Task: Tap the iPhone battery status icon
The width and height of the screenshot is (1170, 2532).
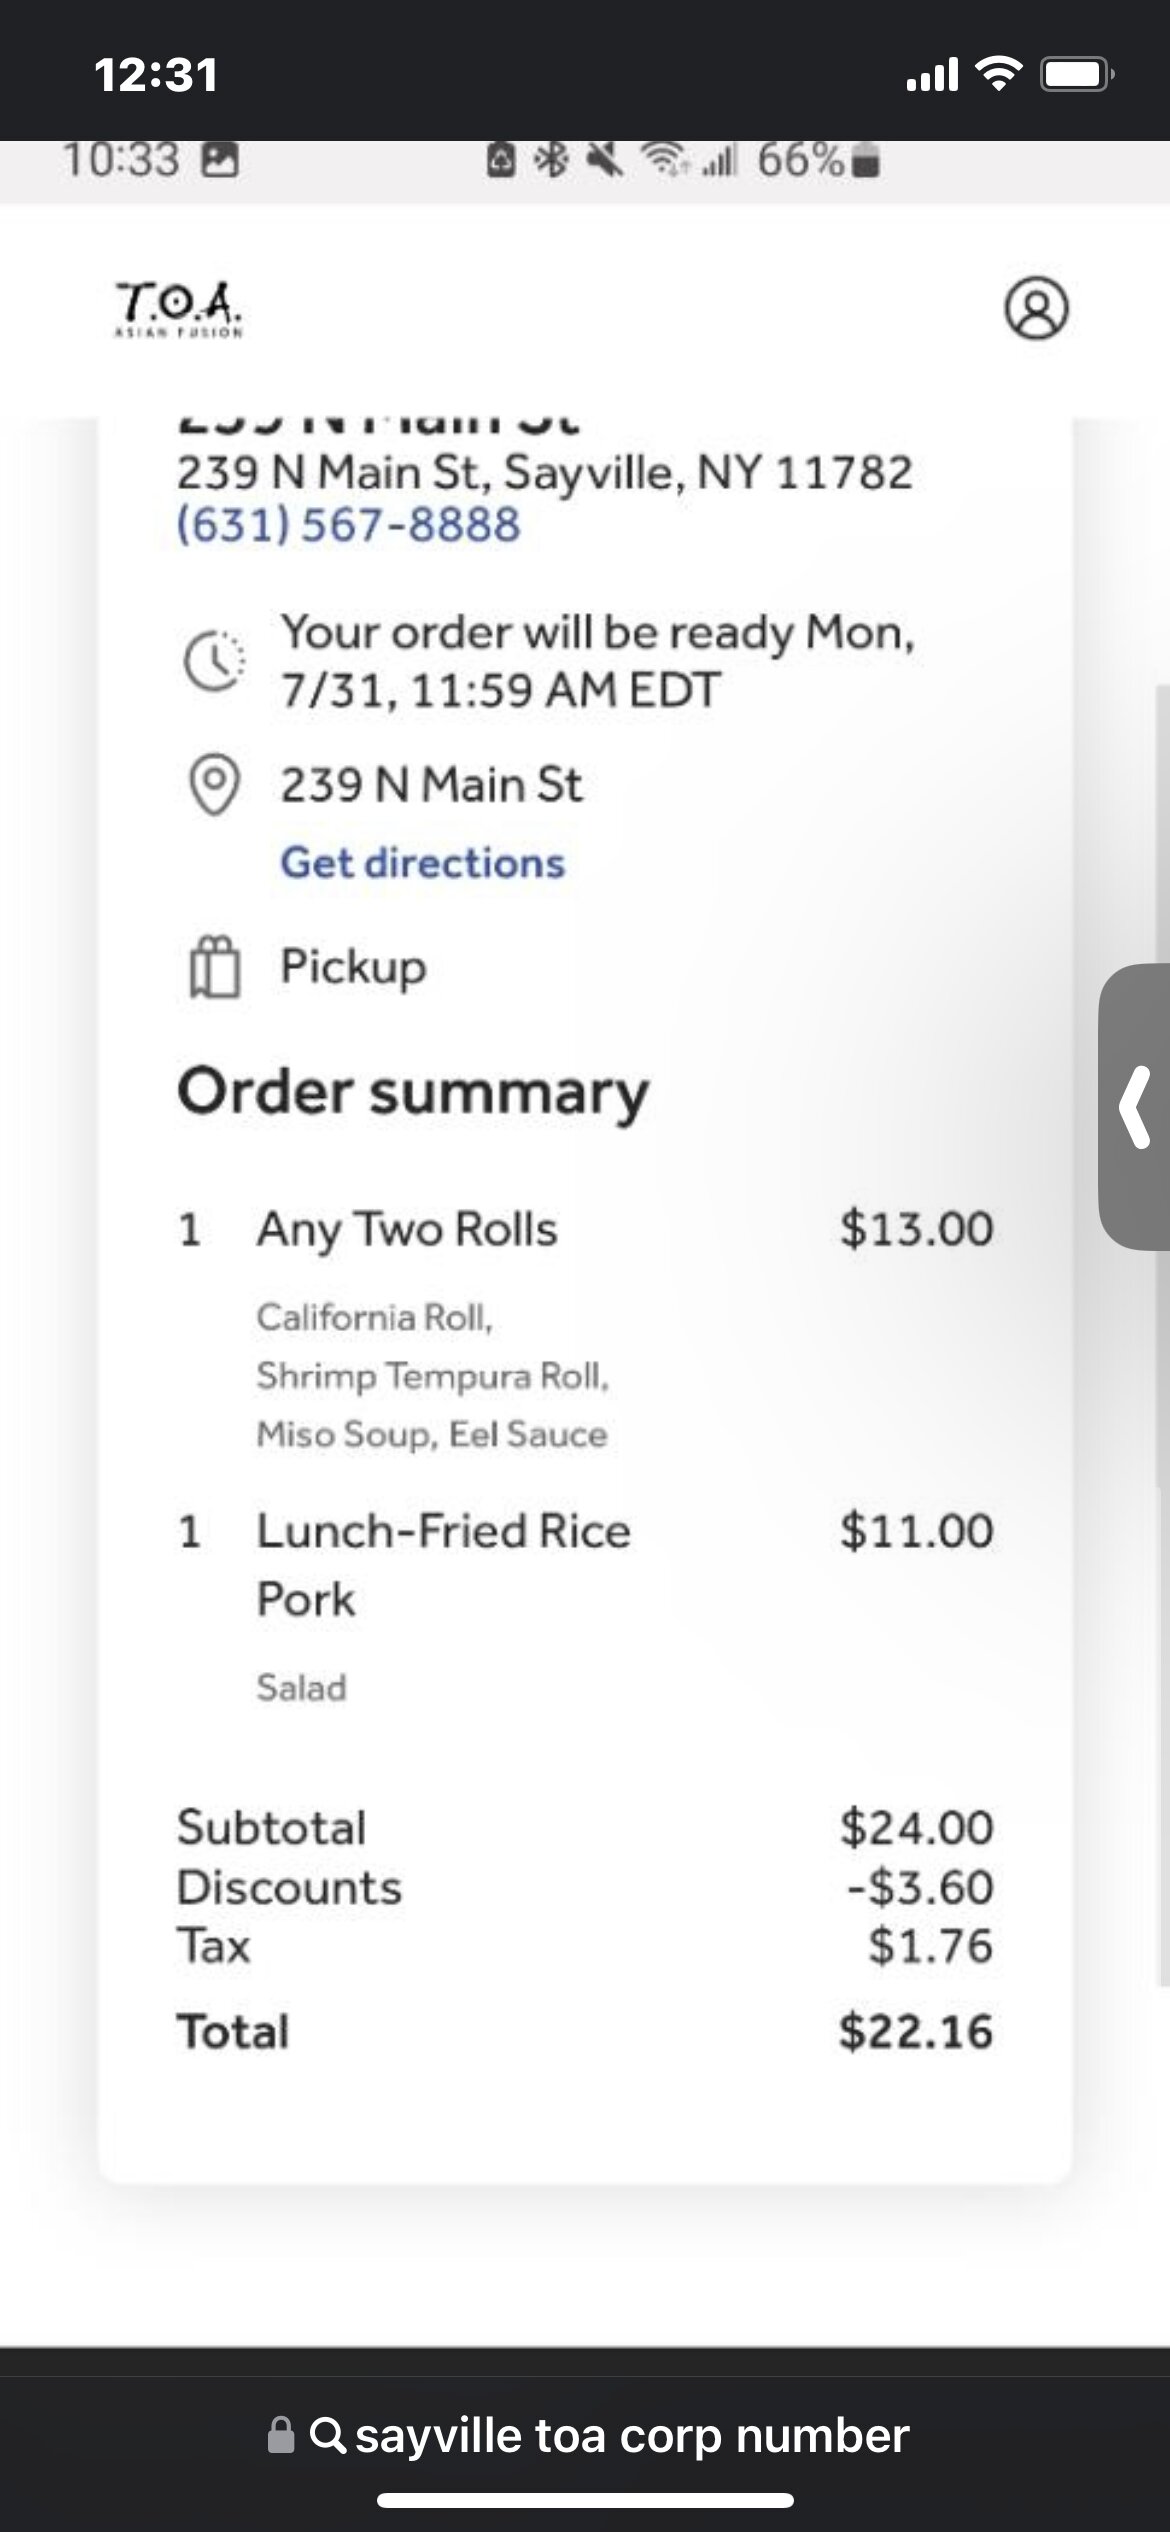Action: tap(1076, 75)
